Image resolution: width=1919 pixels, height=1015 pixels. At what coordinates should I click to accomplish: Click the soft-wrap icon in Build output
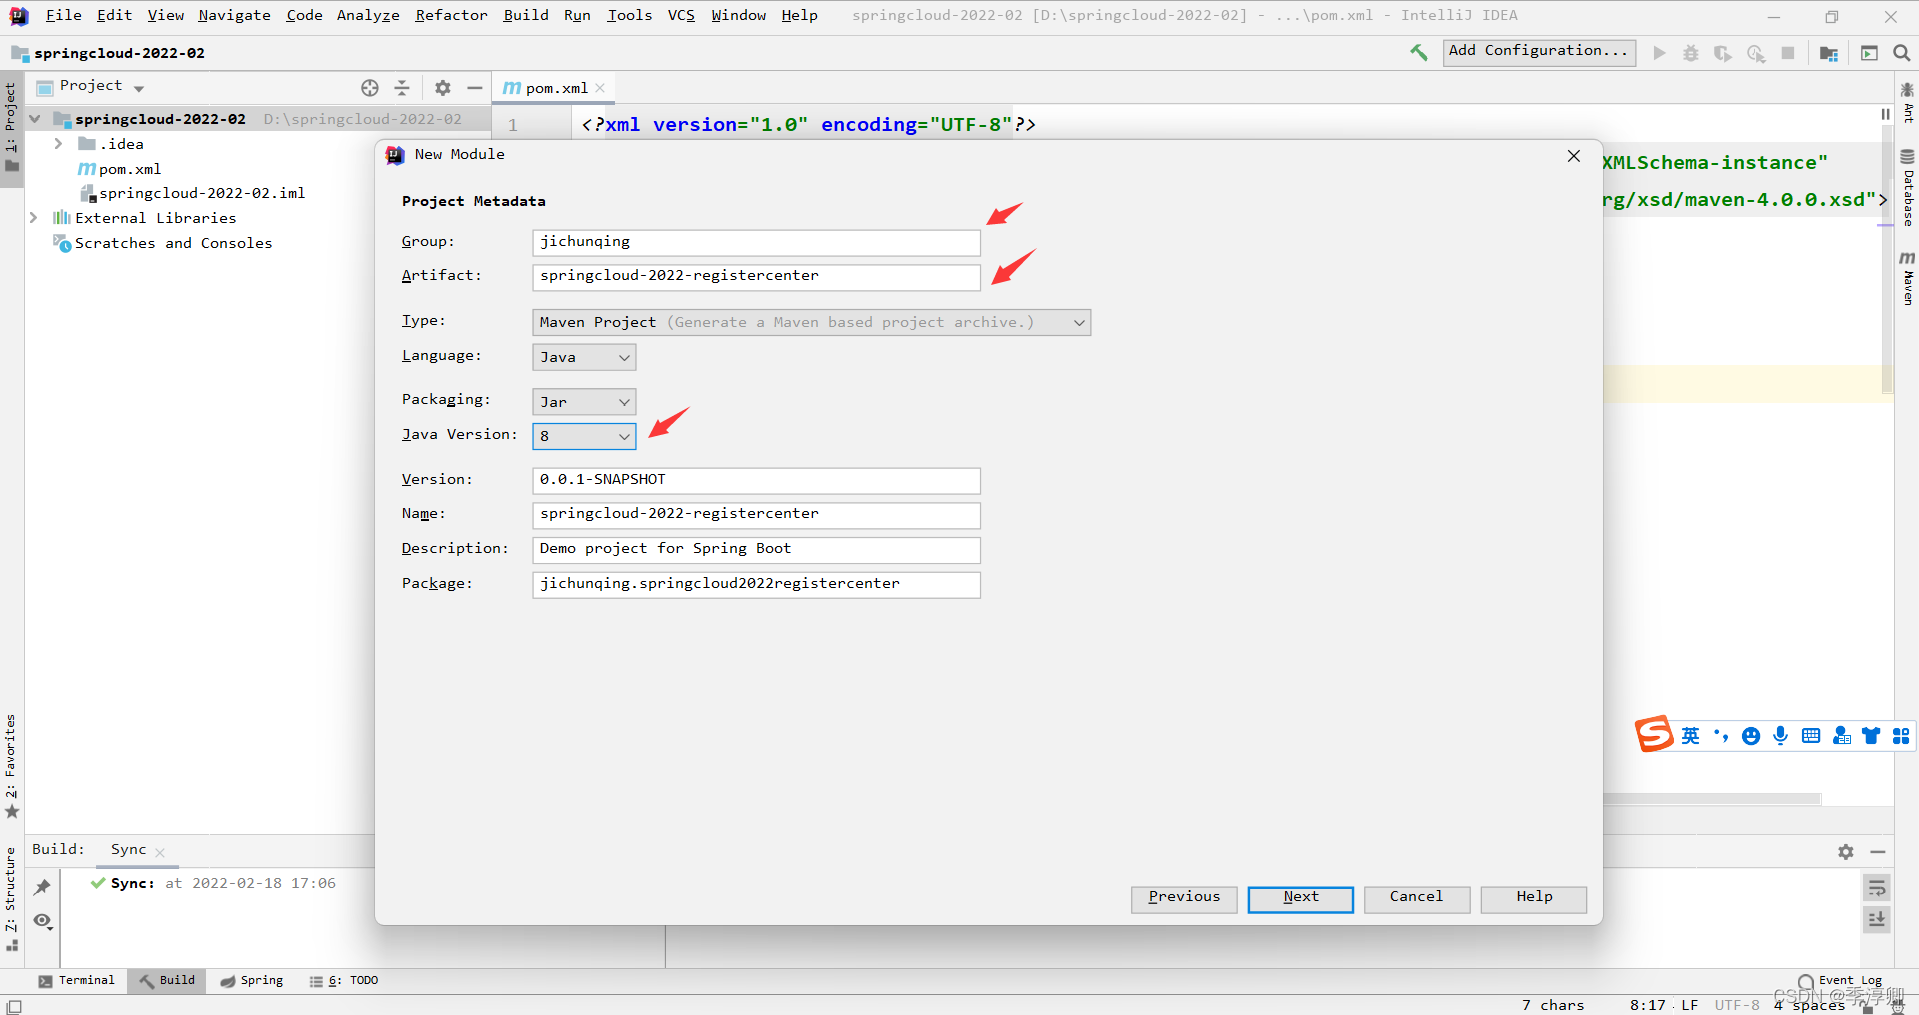coord(1877,888)
